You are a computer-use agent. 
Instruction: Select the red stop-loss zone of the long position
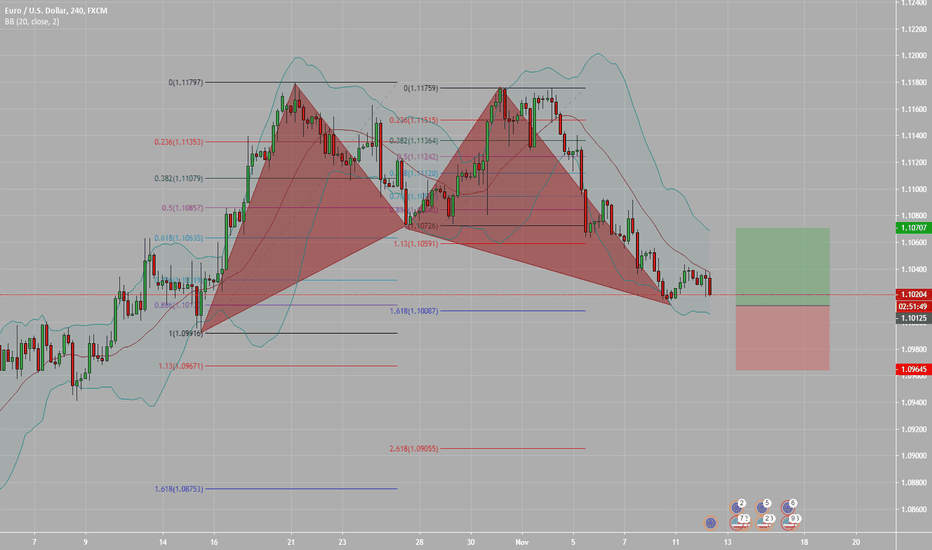point(782,338)
